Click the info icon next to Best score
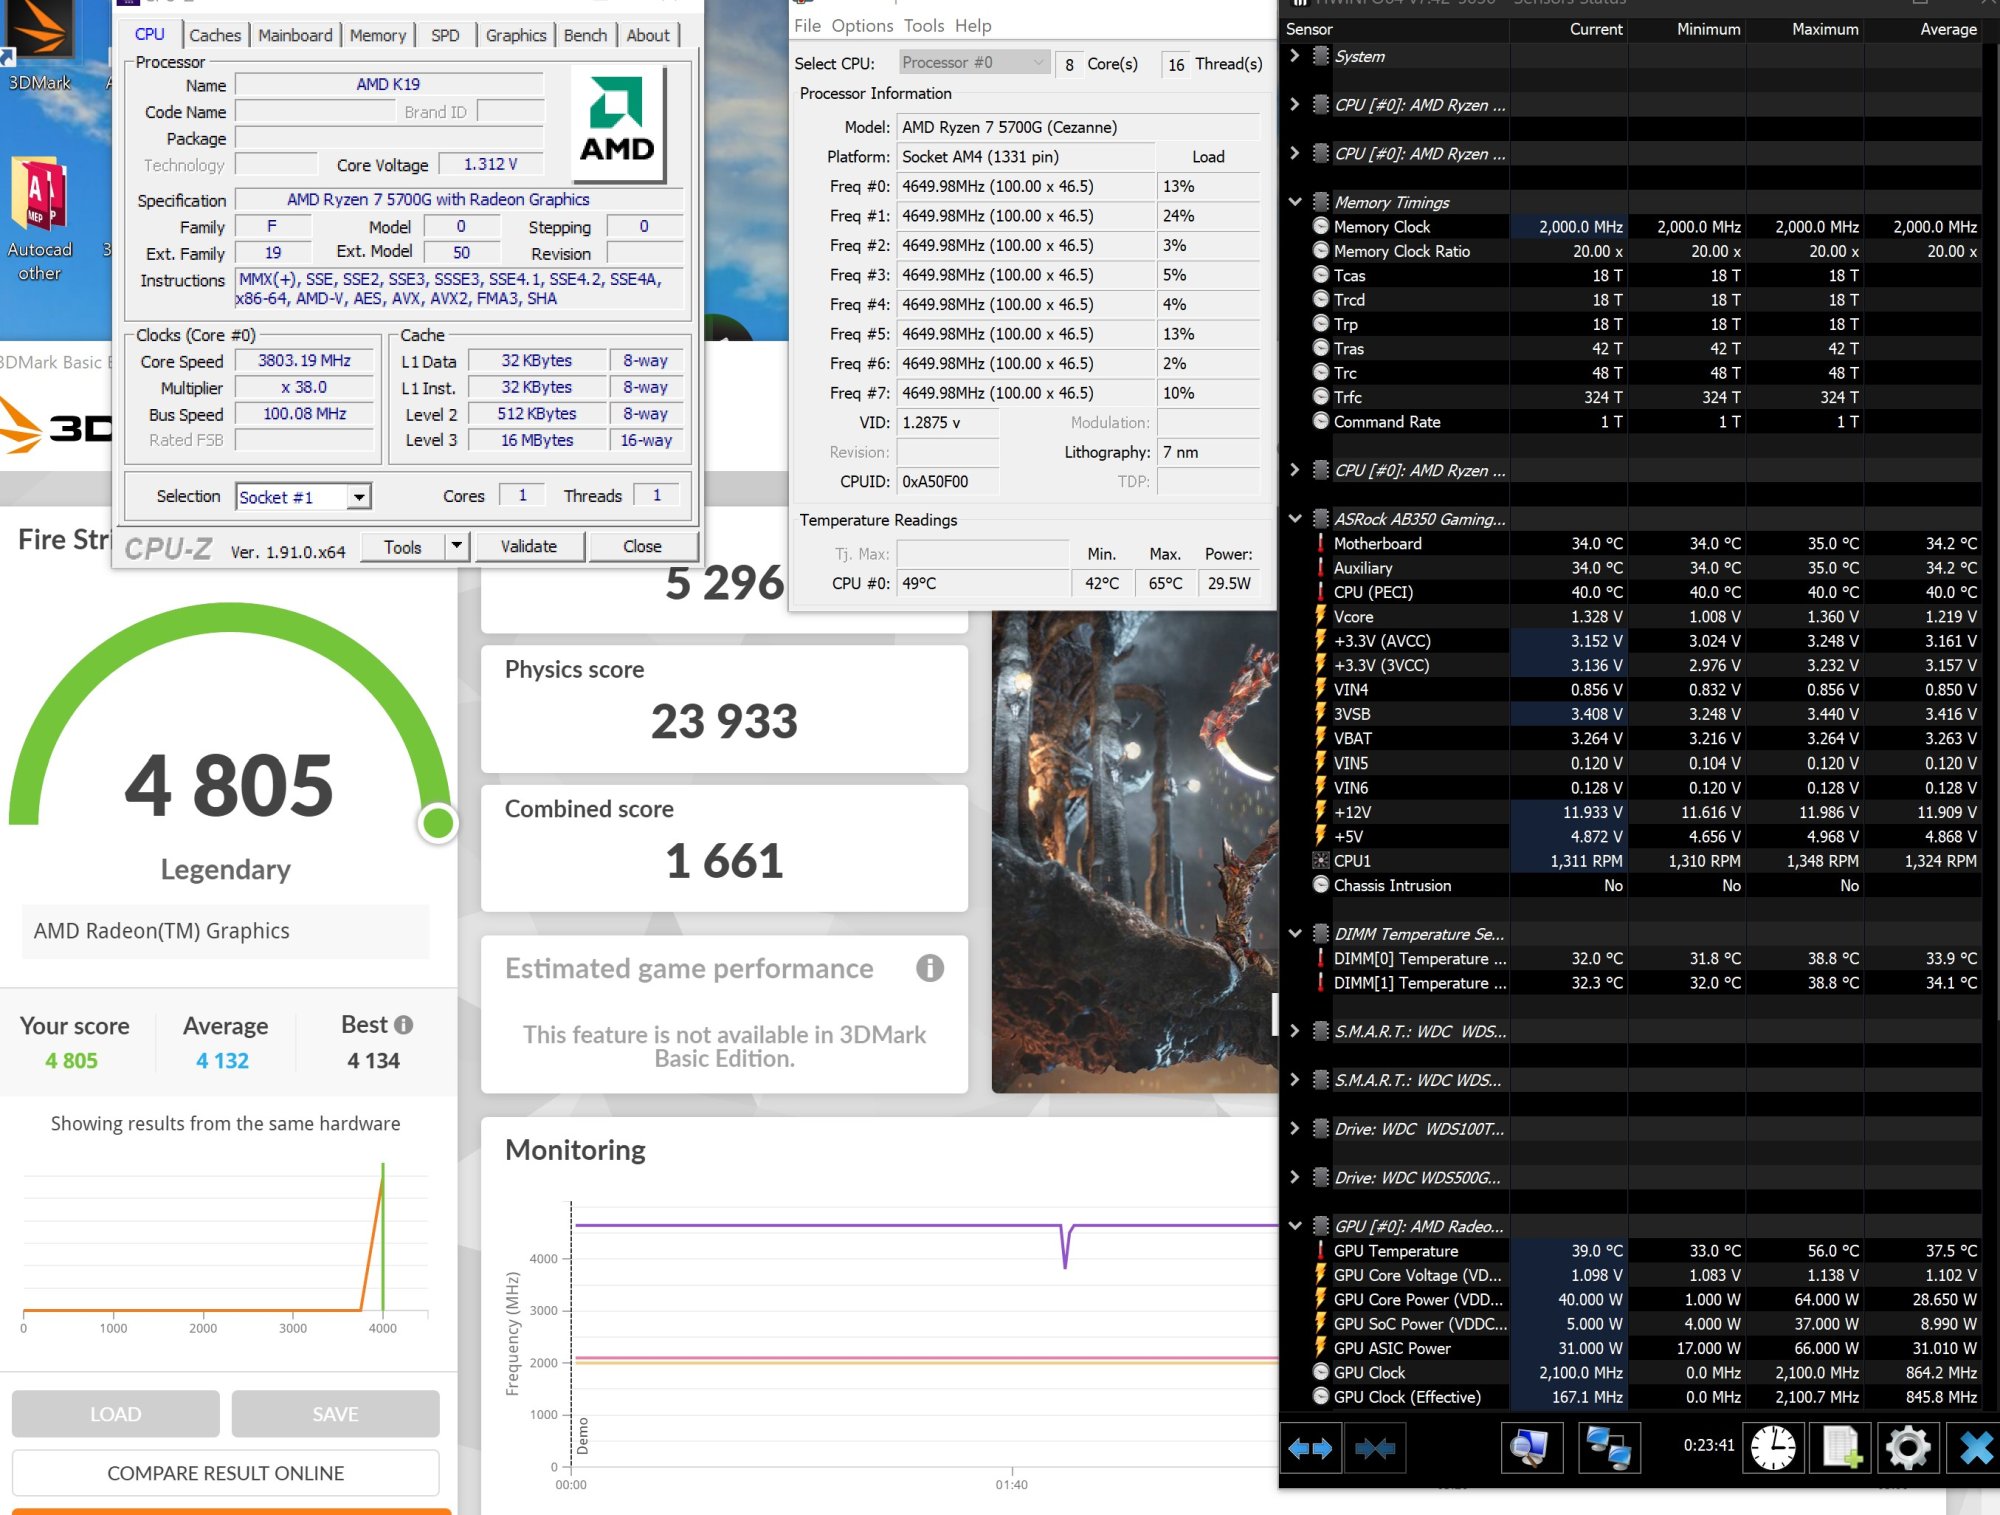2000x1515 pixels. [403, 1025]
